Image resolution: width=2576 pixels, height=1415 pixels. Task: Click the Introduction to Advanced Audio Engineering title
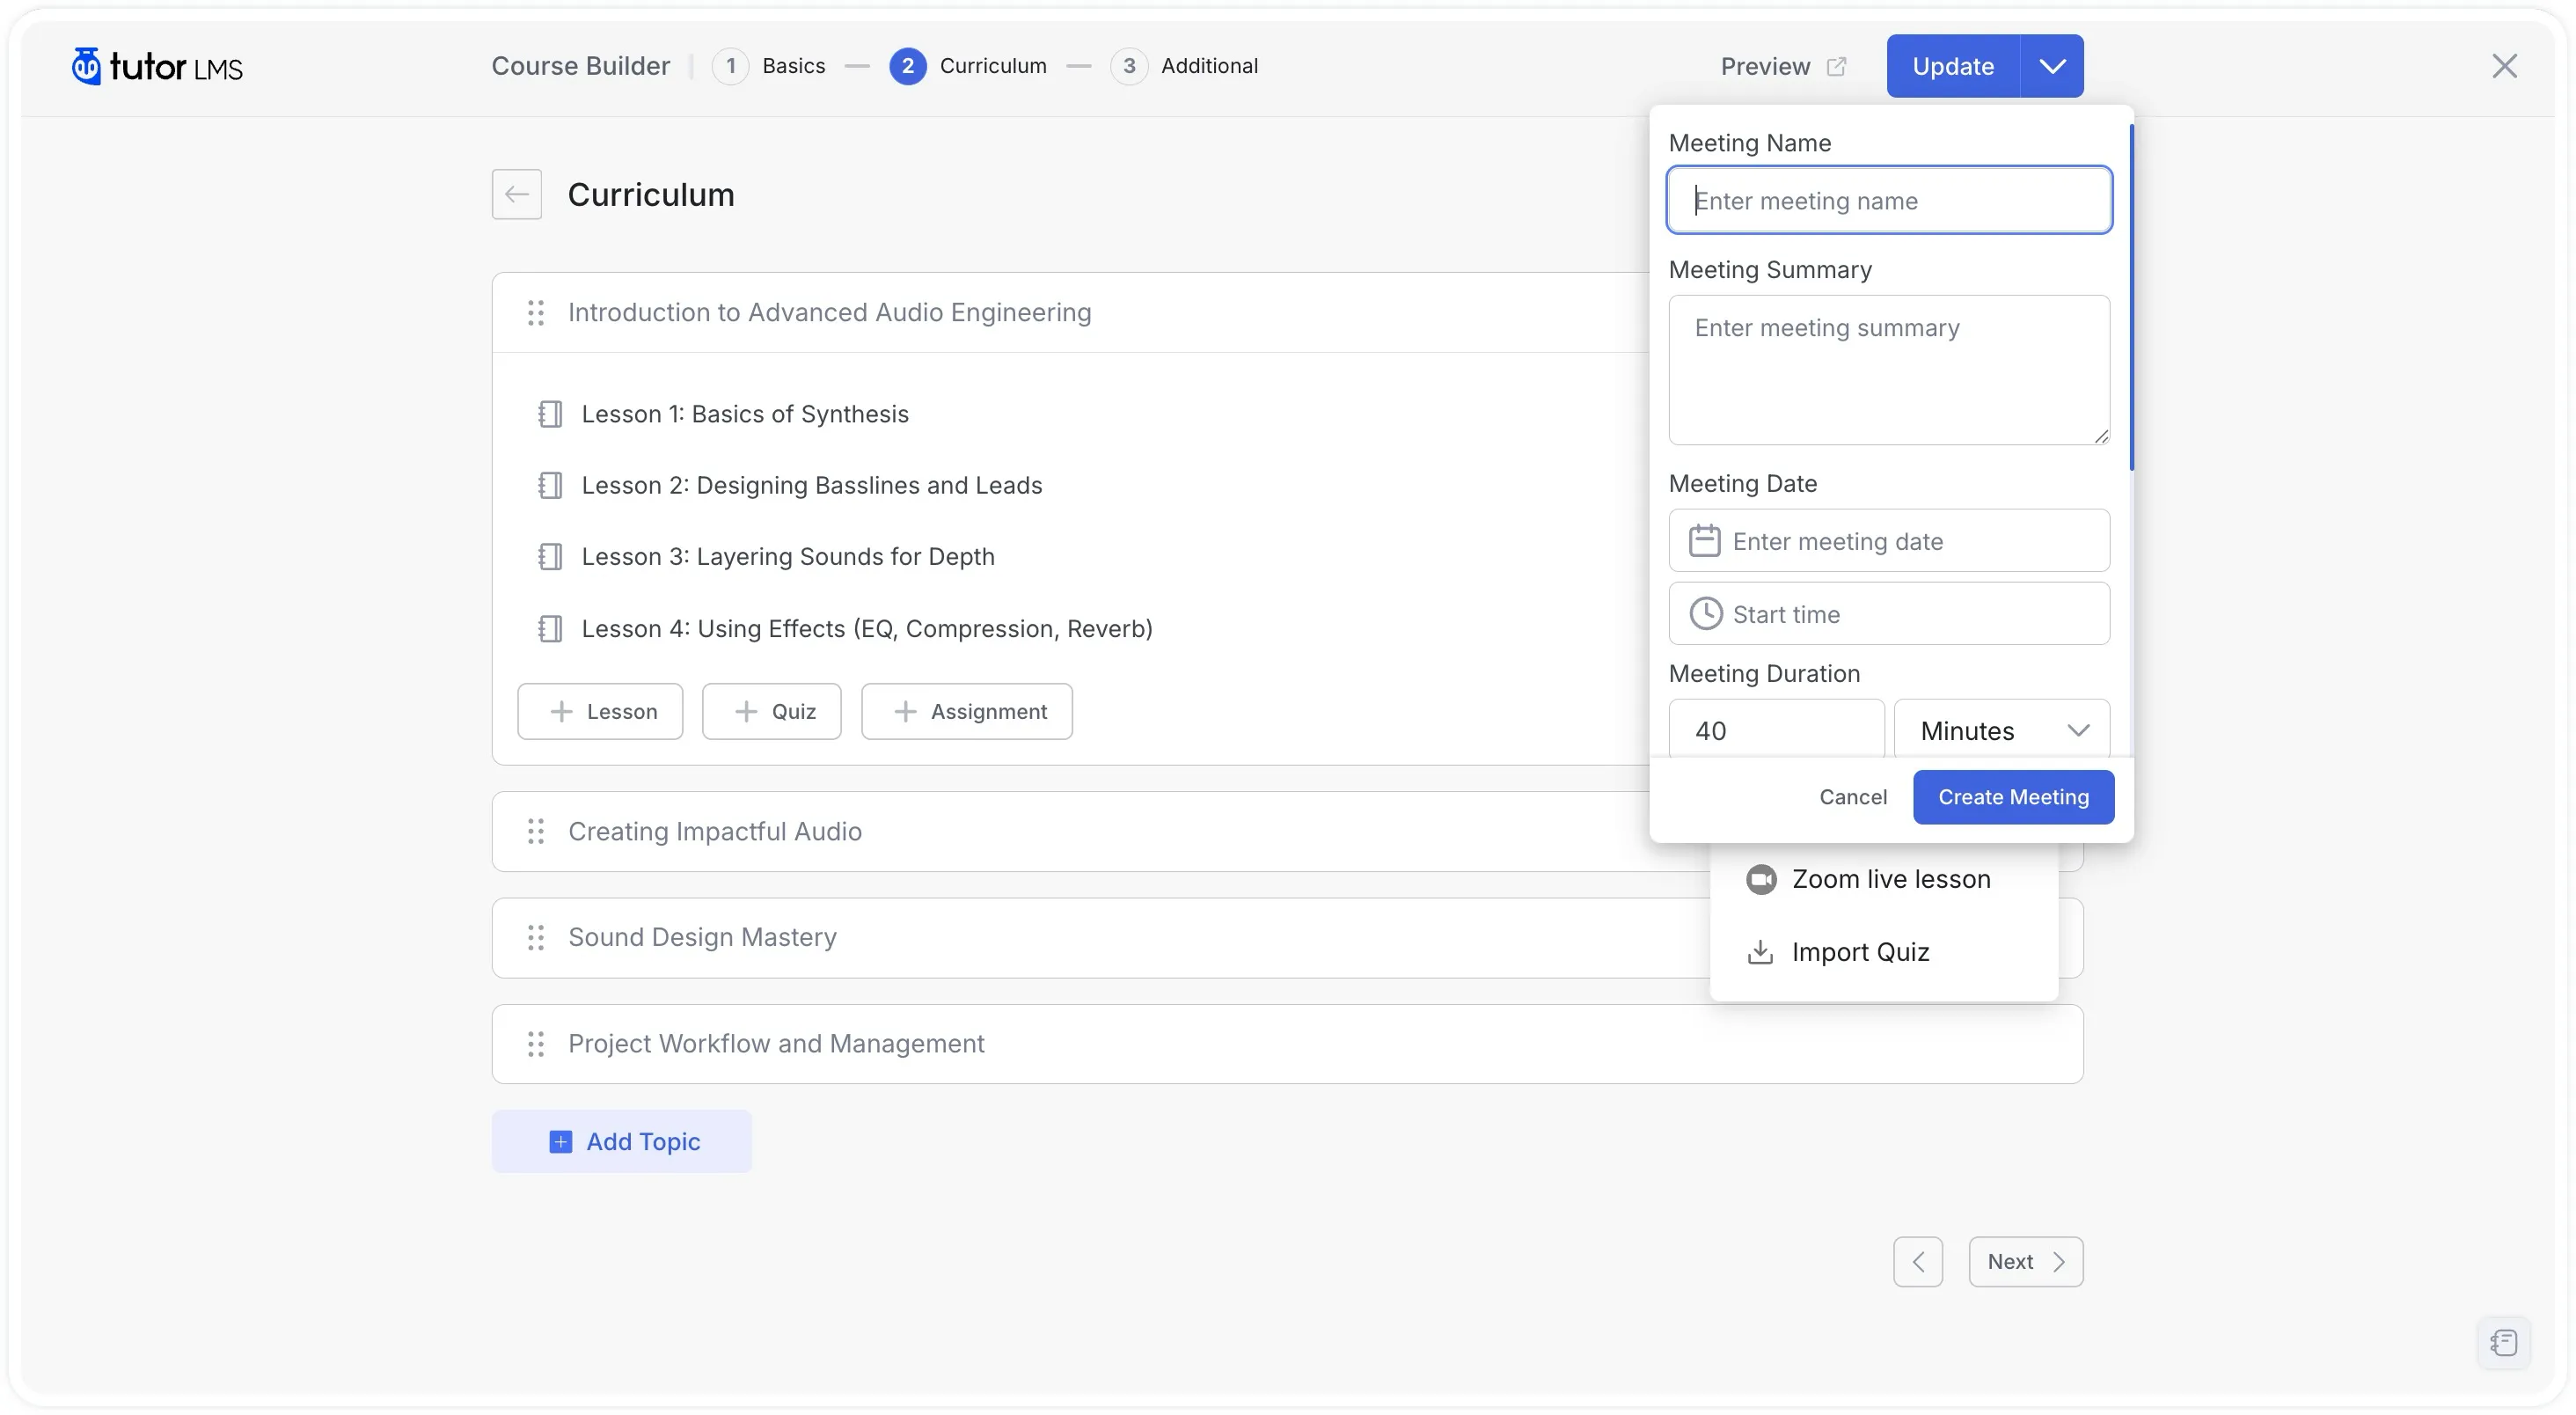coord(829,313)
